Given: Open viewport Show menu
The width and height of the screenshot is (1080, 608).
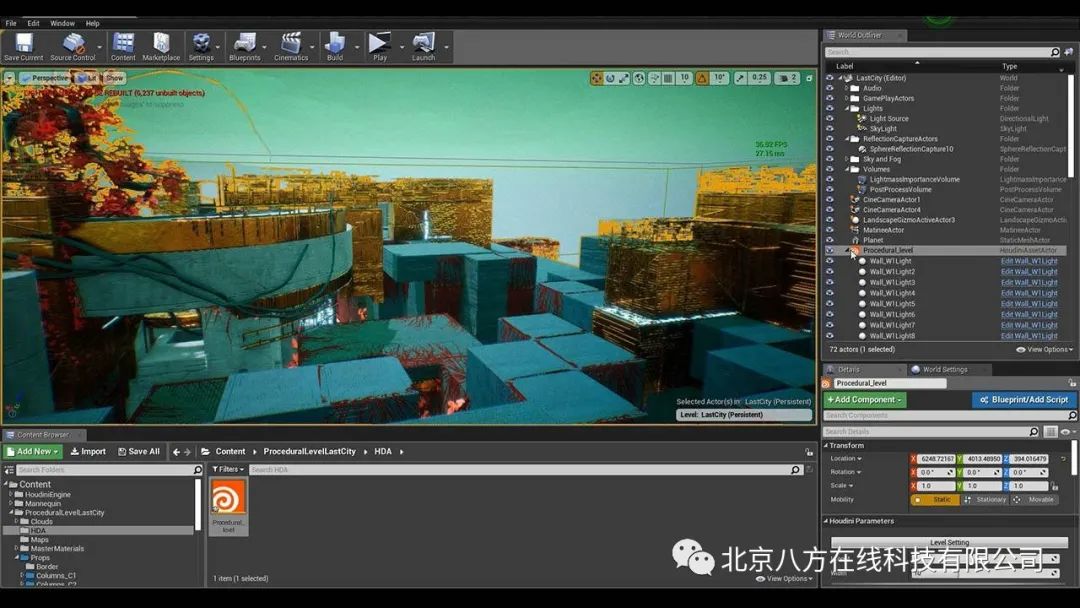Looking at the screenshot, I should pyautogui.click(x=115, y=78).
